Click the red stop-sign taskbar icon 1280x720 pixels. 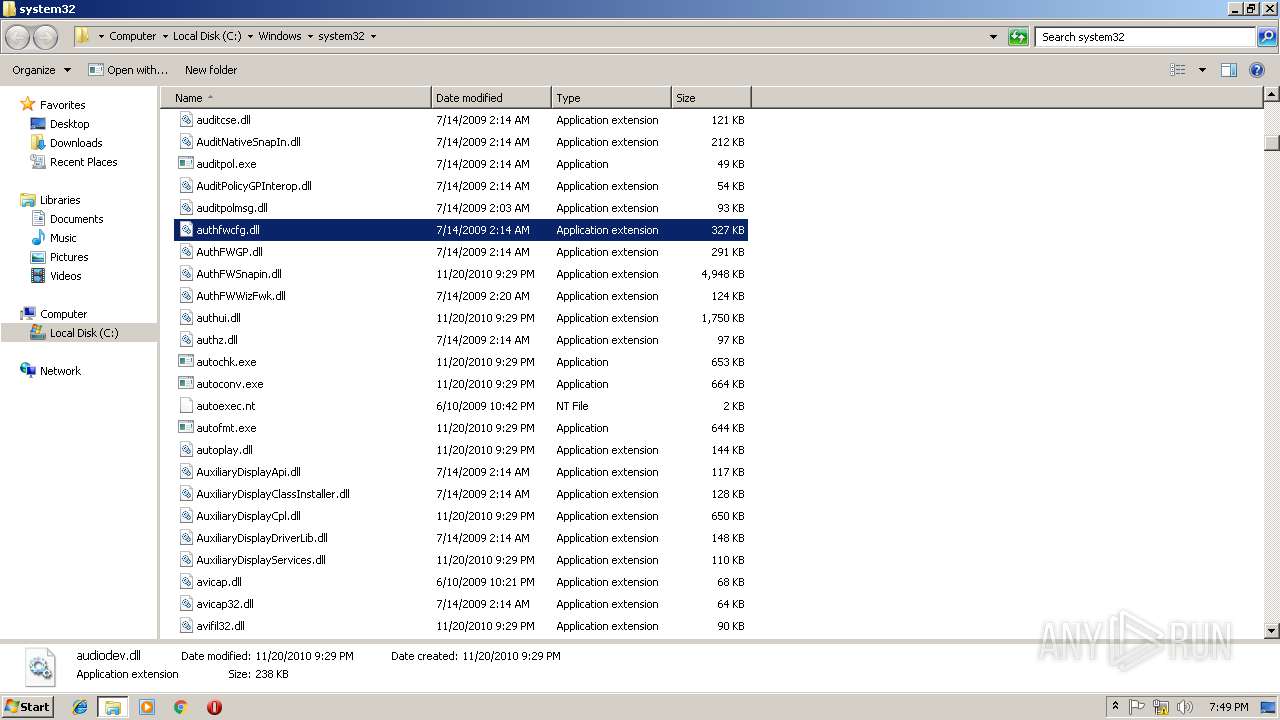click(214, 707)
